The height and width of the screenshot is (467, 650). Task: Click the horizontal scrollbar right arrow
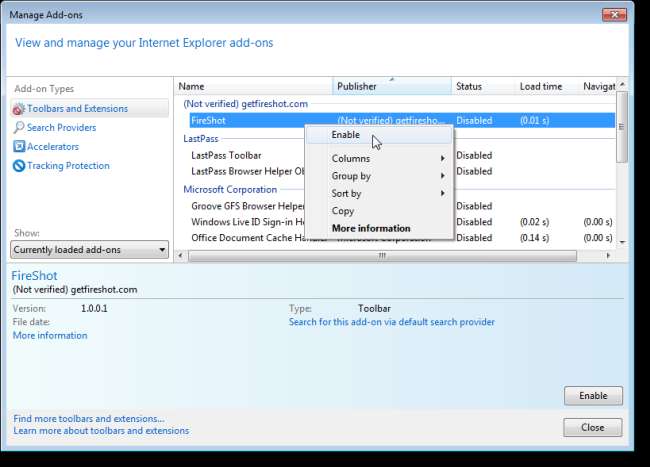609,255
